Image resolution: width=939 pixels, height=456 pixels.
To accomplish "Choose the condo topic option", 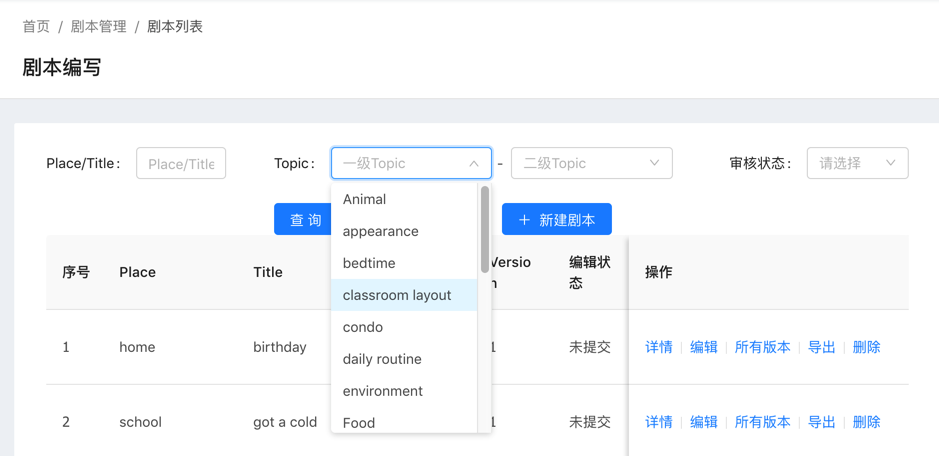I will tap(363, 327).
